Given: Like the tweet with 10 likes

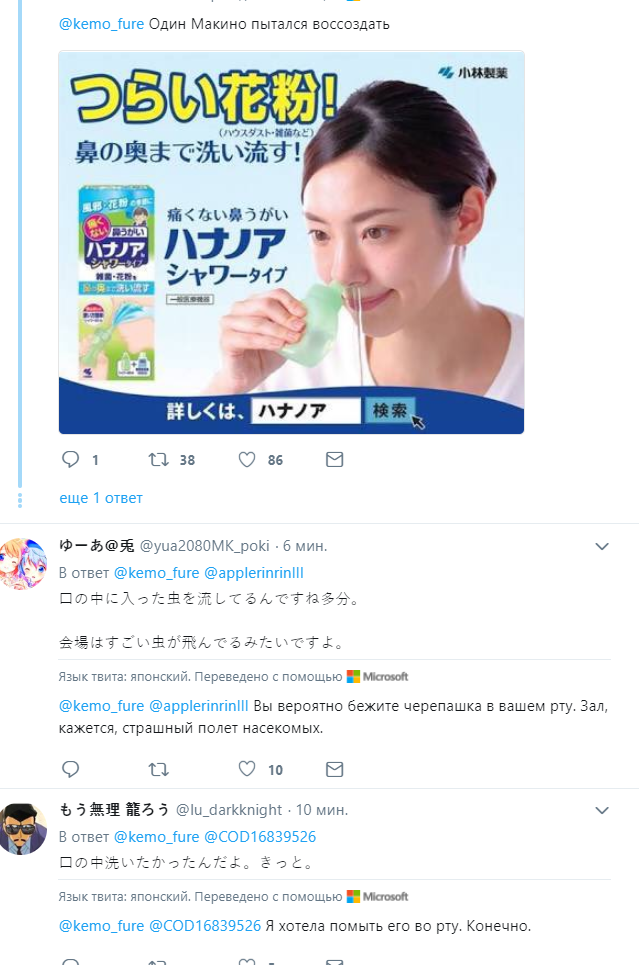Looking at the screenshot, I should pyautogui.click(x=247, y=769).
